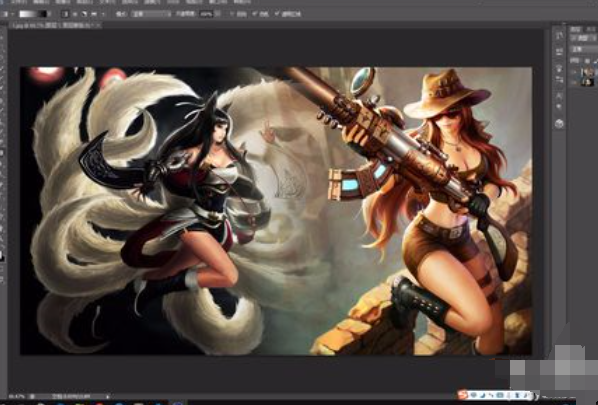Open the gradient blend Mode dropdown

click(151, 14)
